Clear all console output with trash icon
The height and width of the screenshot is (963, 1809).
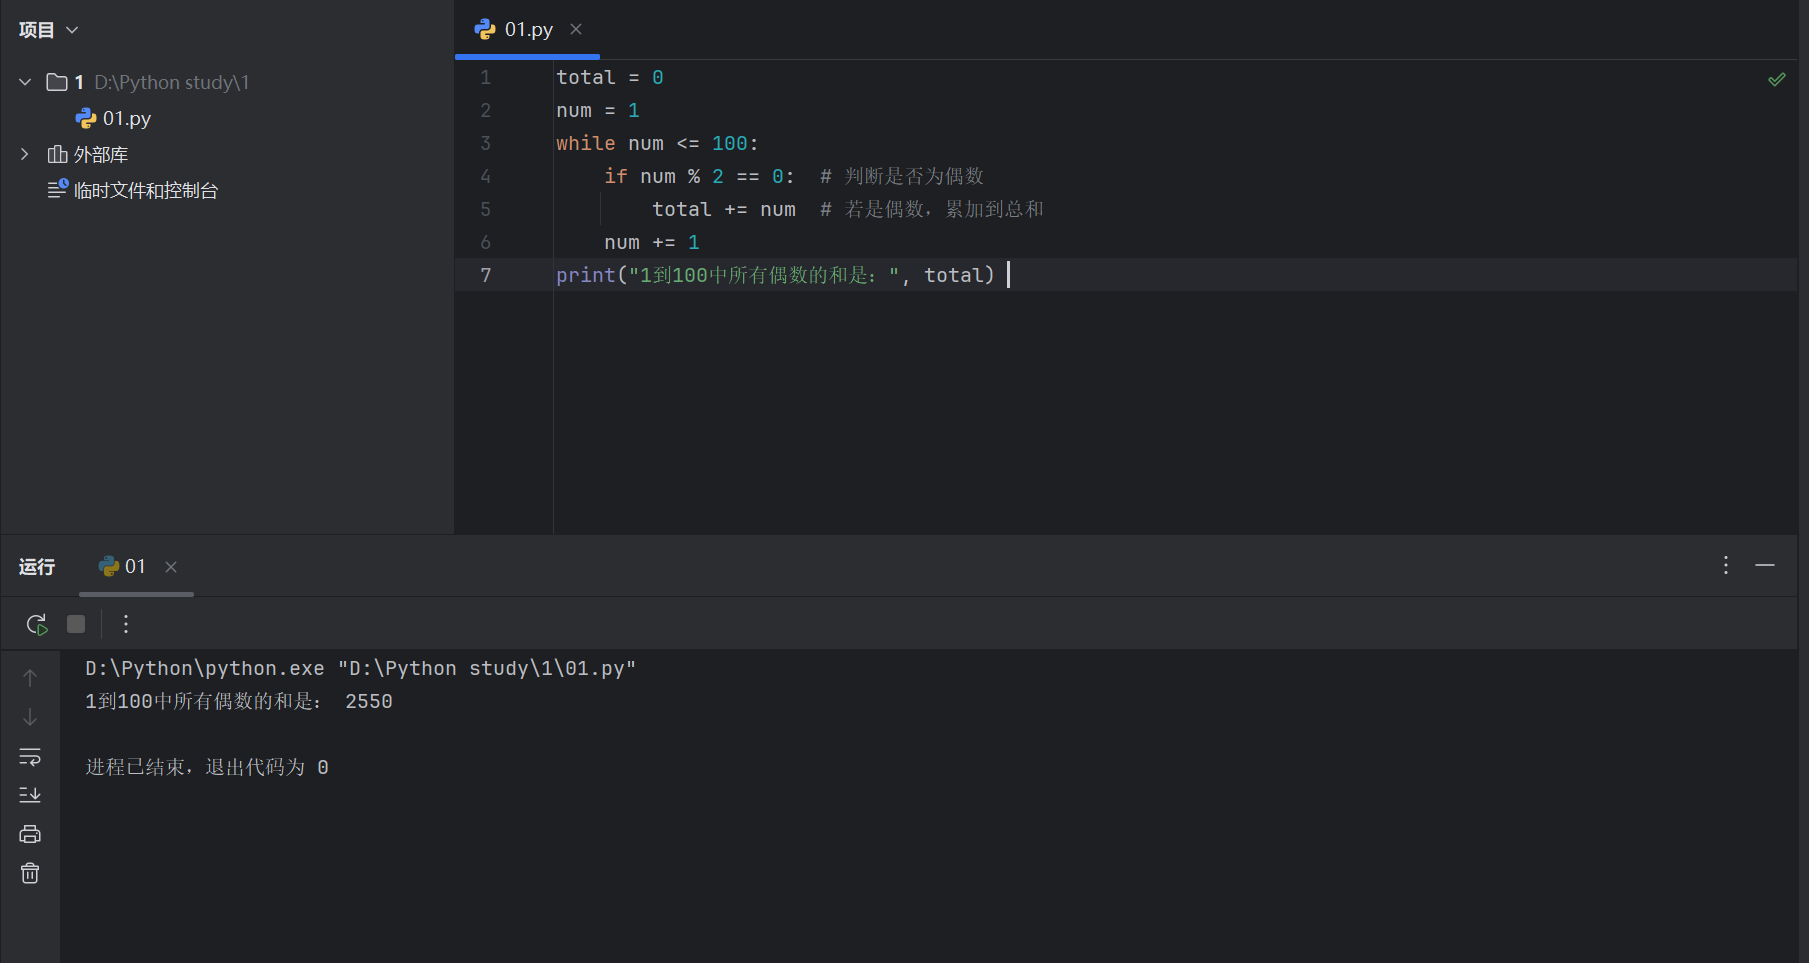pos(30,872)
